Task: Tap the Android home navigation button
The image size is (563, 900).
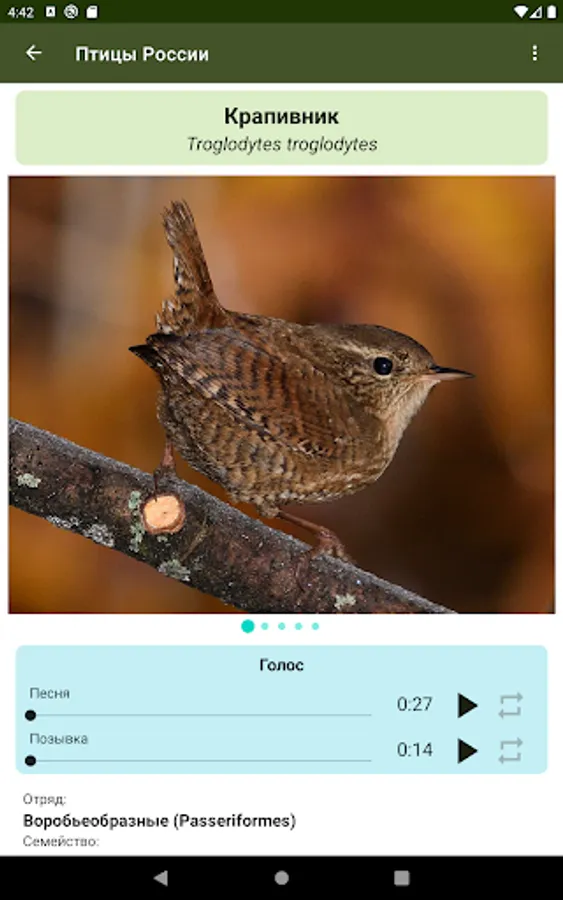Action: point(282,878)
